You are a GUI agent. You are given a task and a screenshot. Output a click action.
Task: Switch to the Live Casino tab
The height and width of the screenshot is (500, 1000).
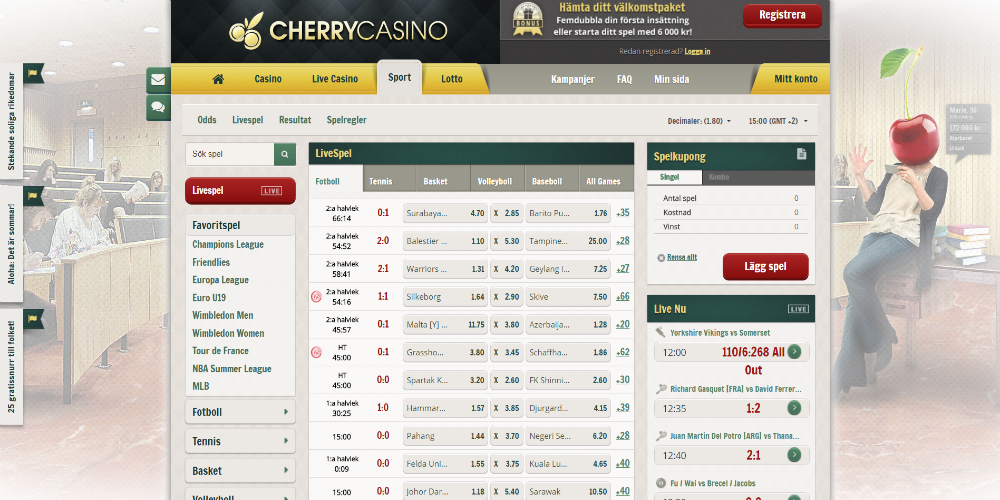click(335, 79)
